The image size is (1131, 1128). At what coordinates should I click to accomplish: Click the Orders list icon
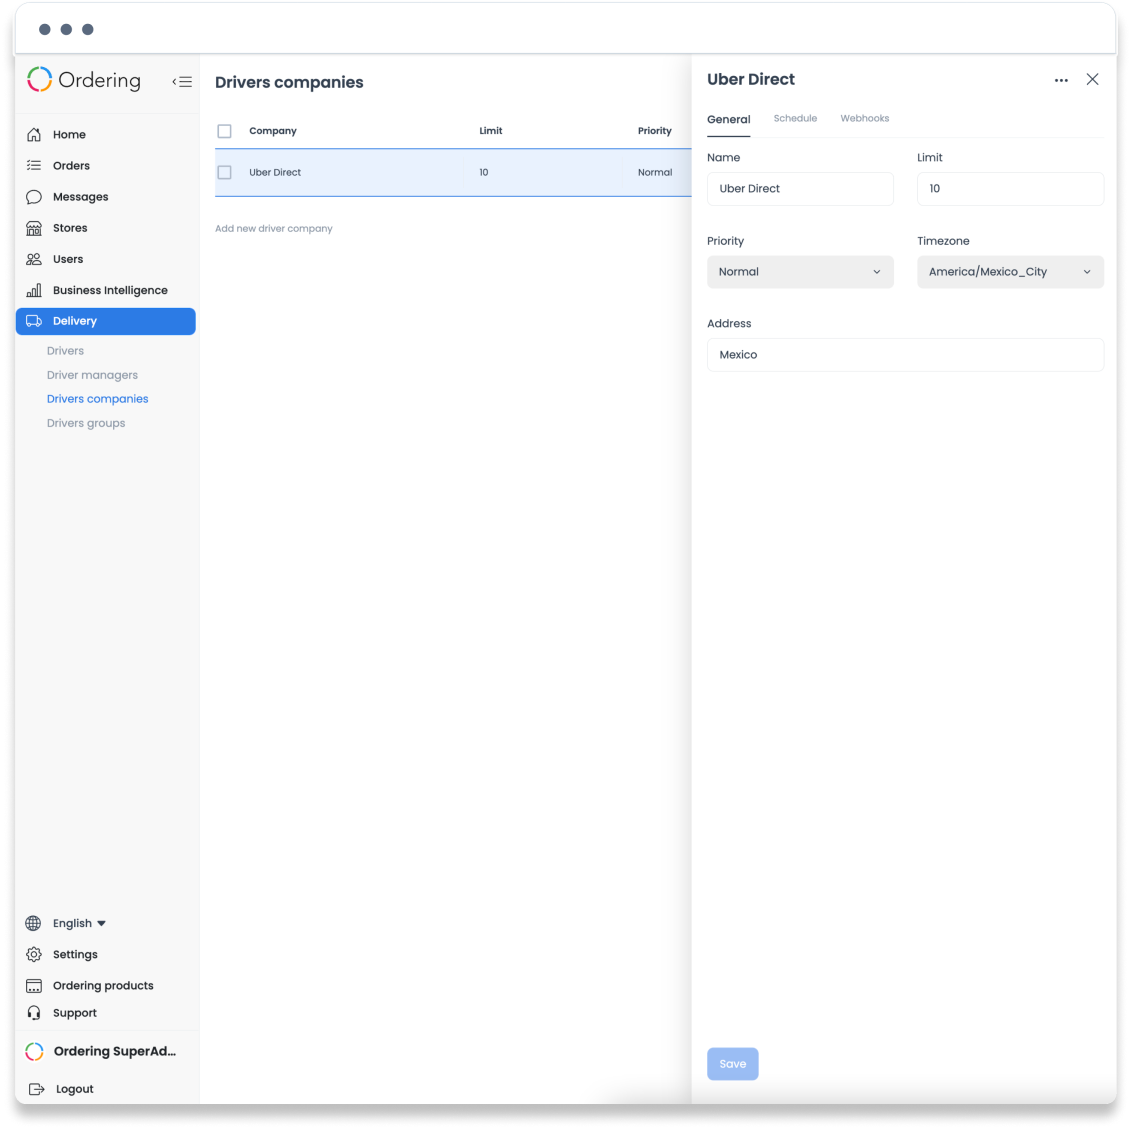point(34,166)
